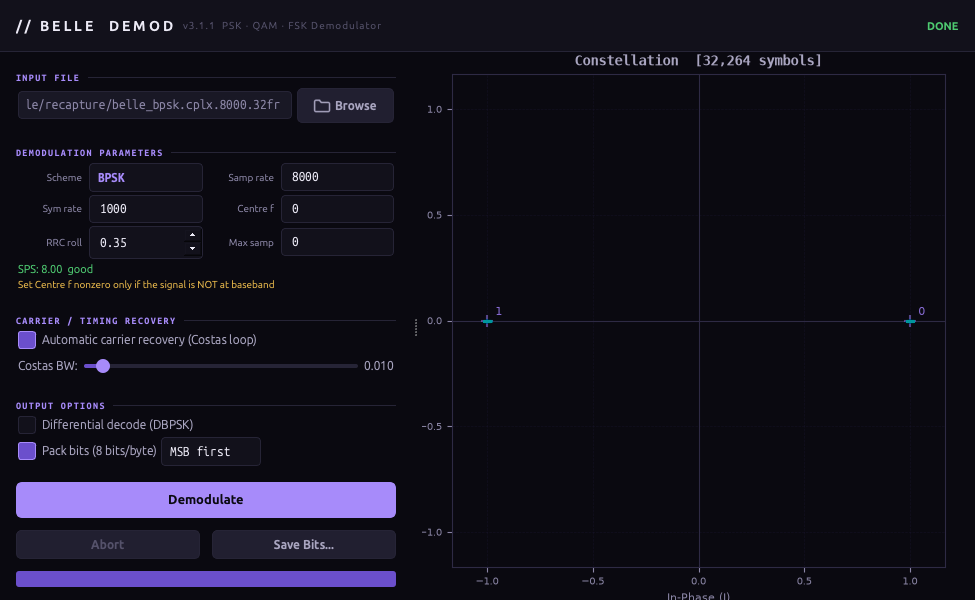This screenshot has width=975, height=600.
Task: Open the MSB first bit-order dropdown
Action: (x=211, y=451)
